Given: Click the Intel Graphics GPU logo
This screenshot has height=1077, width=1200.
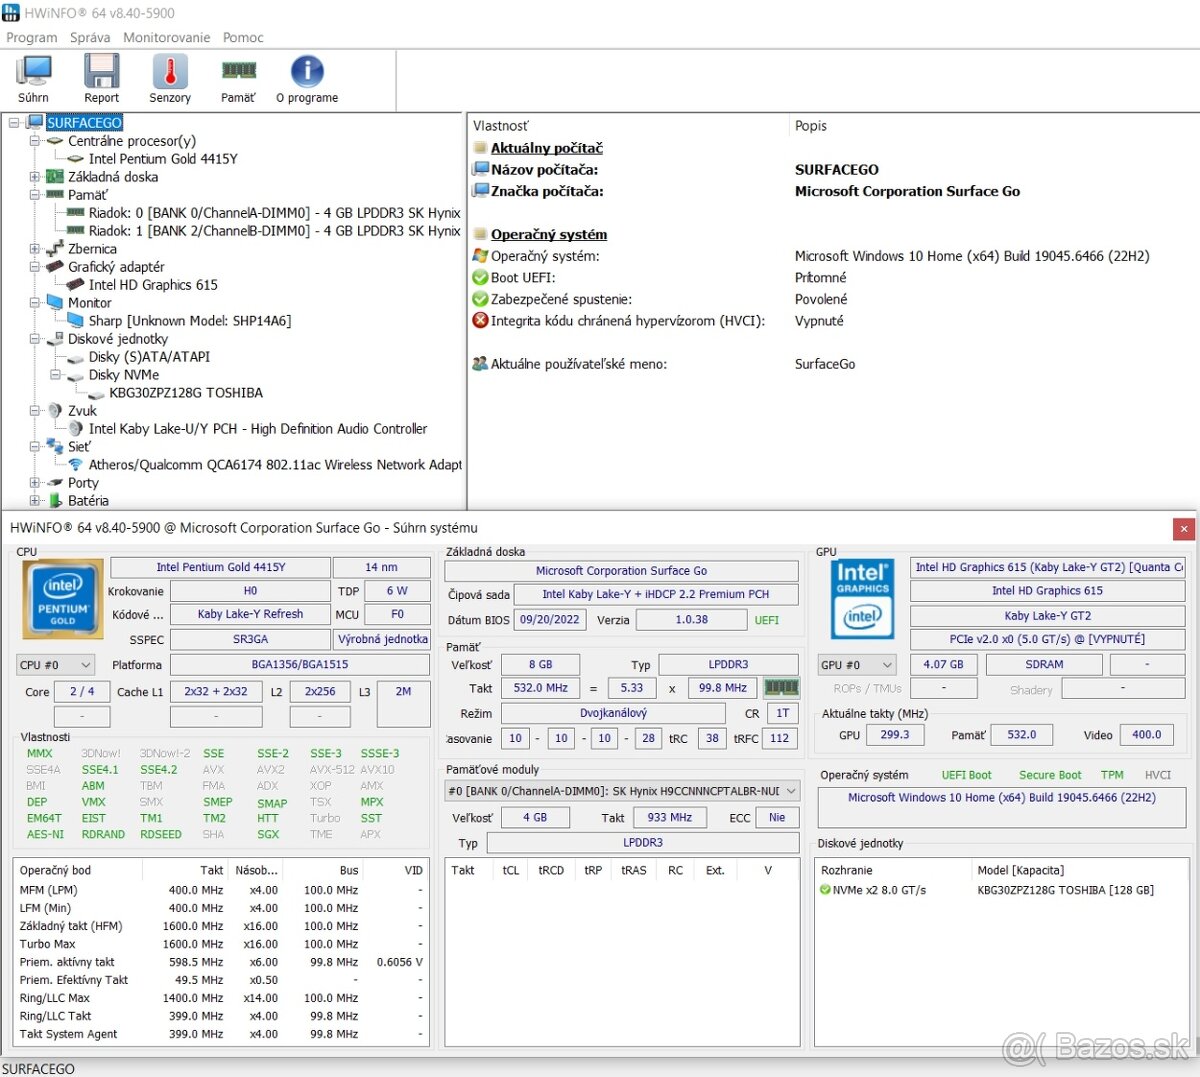Looking at the screenshot, I should (862, 599).
